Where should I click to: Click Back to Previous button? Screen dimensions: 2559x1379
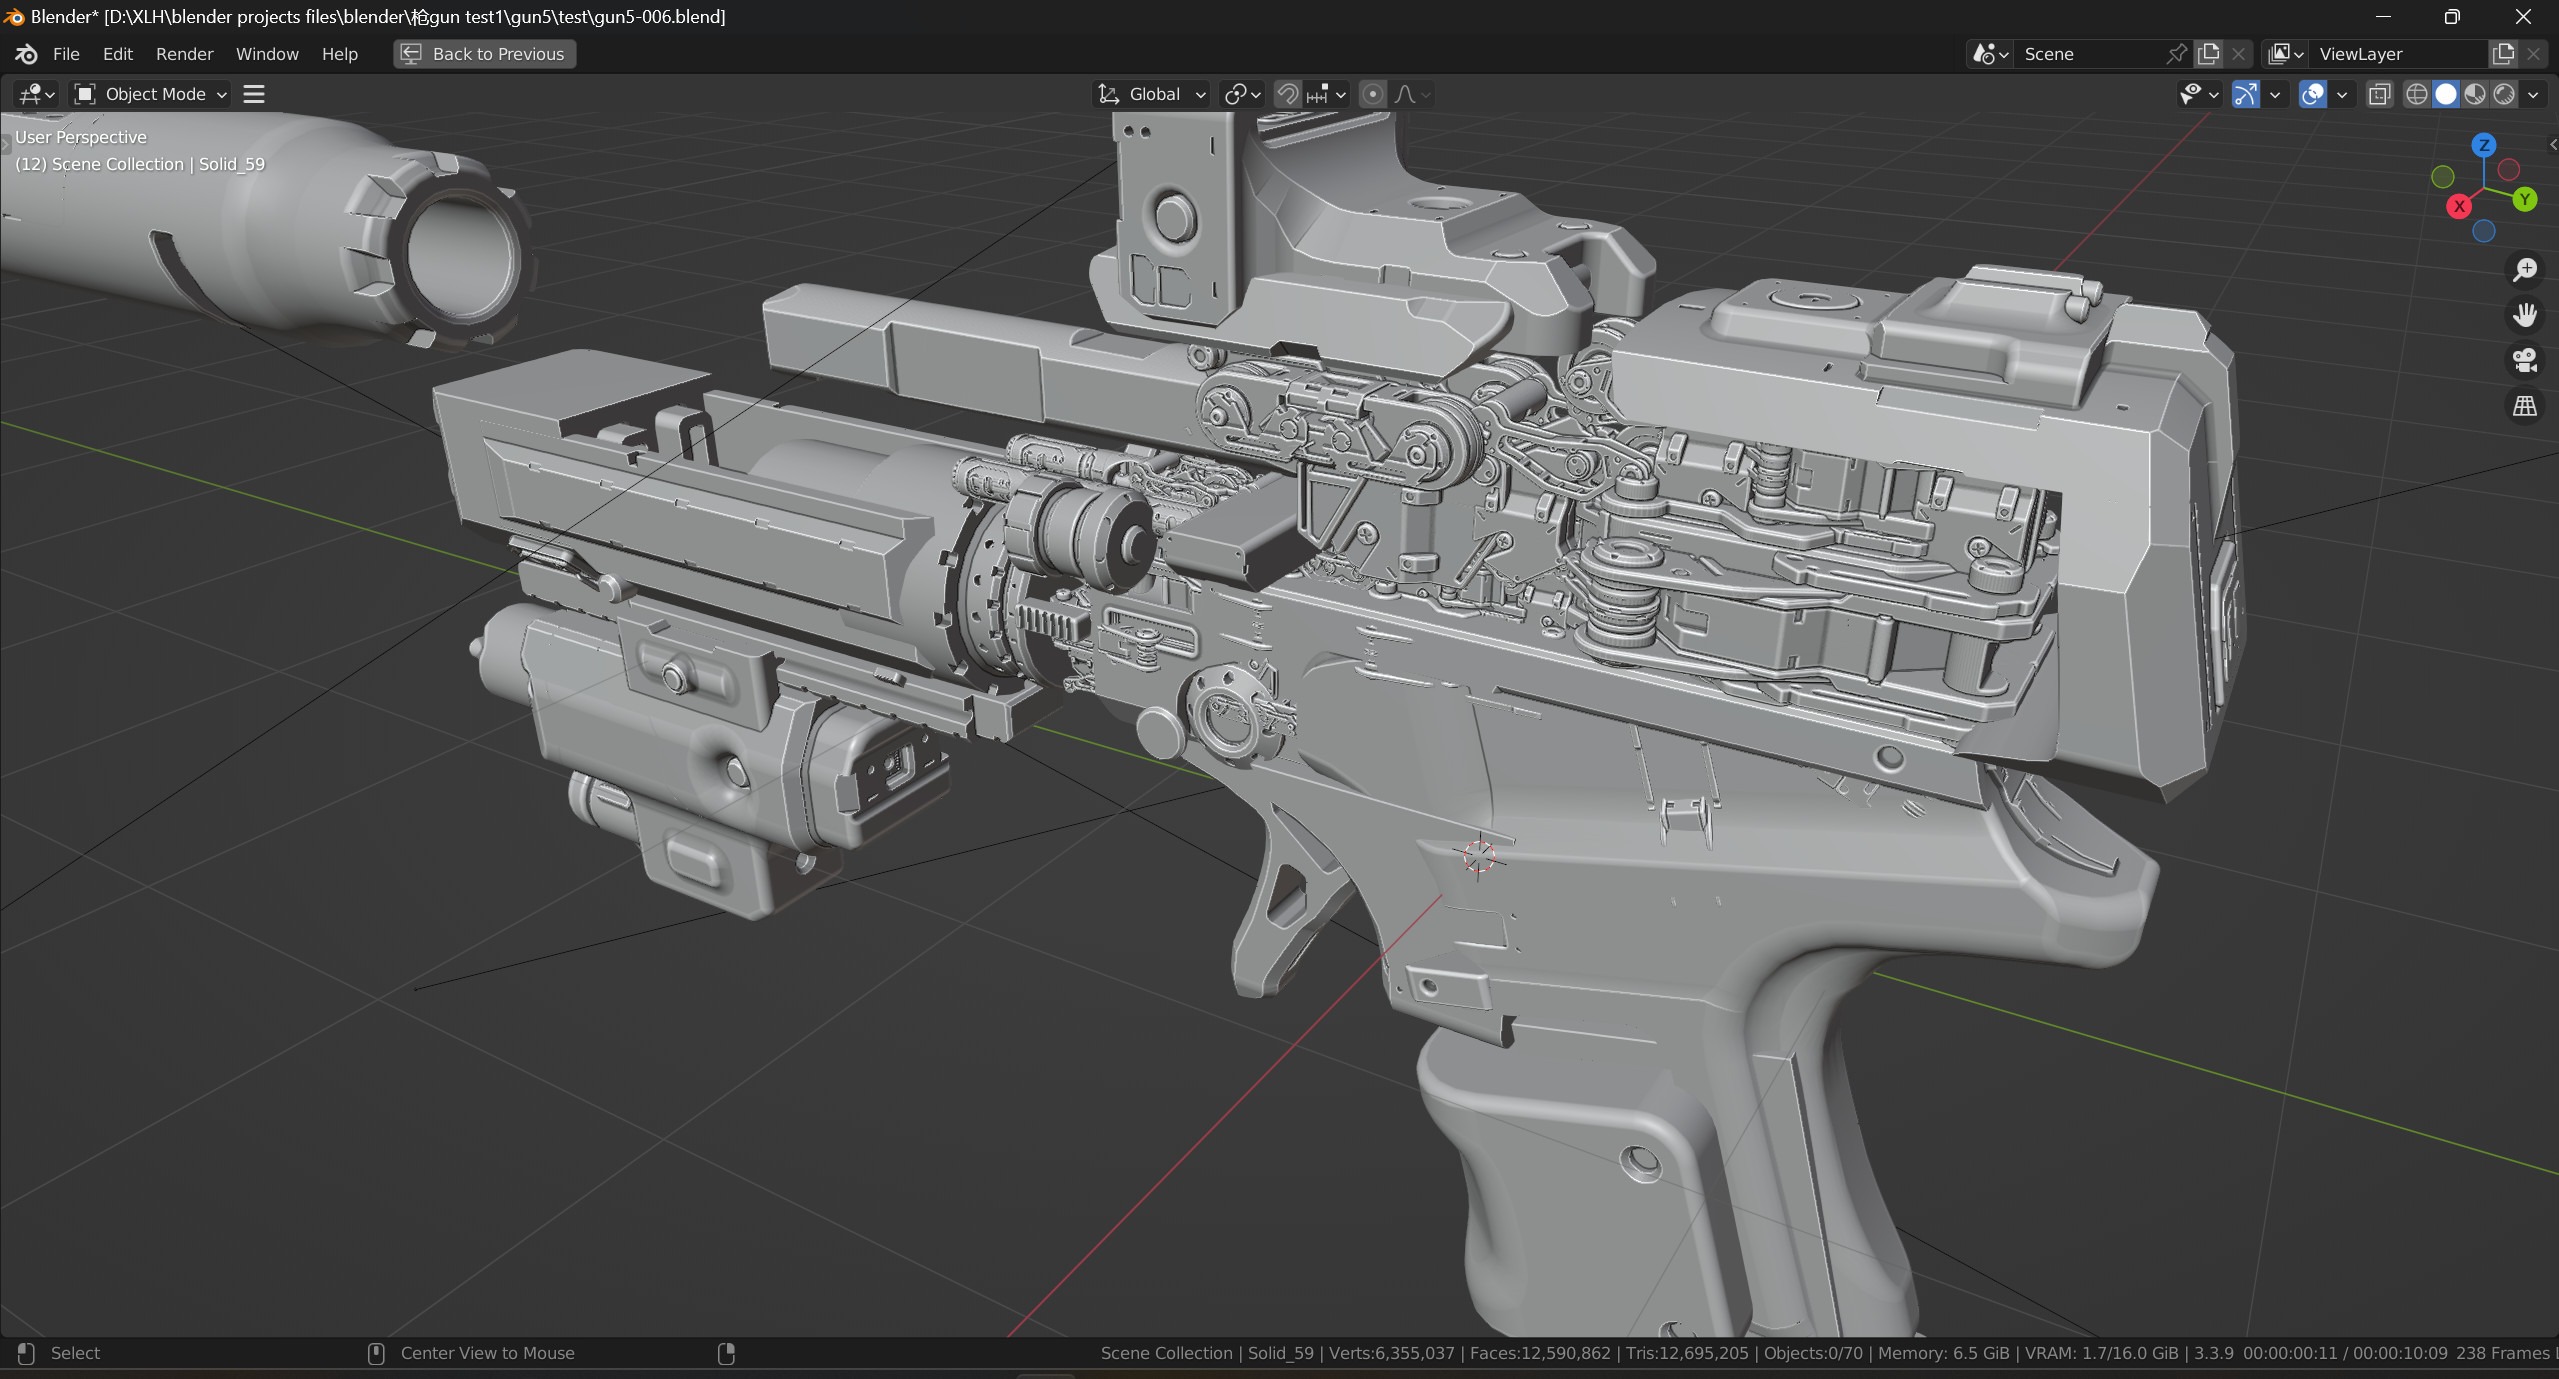tap(485, 54)
